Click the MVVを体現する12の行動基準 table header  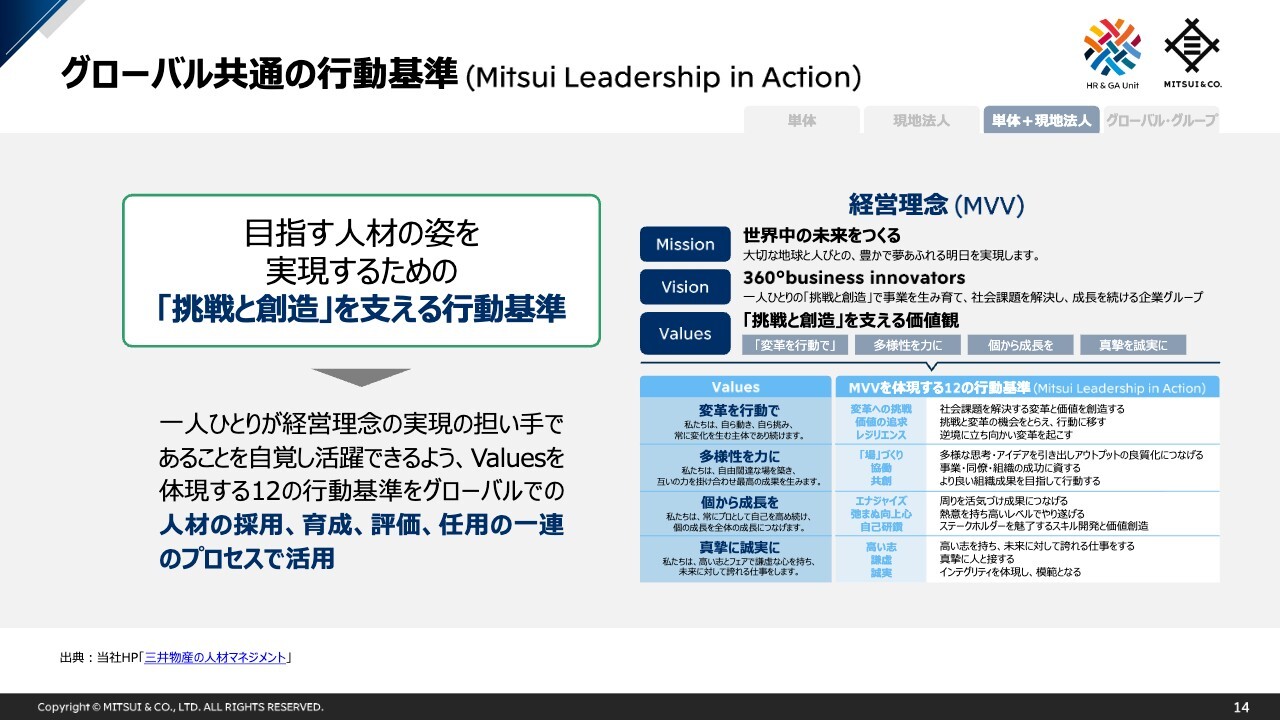[1027, 387]
